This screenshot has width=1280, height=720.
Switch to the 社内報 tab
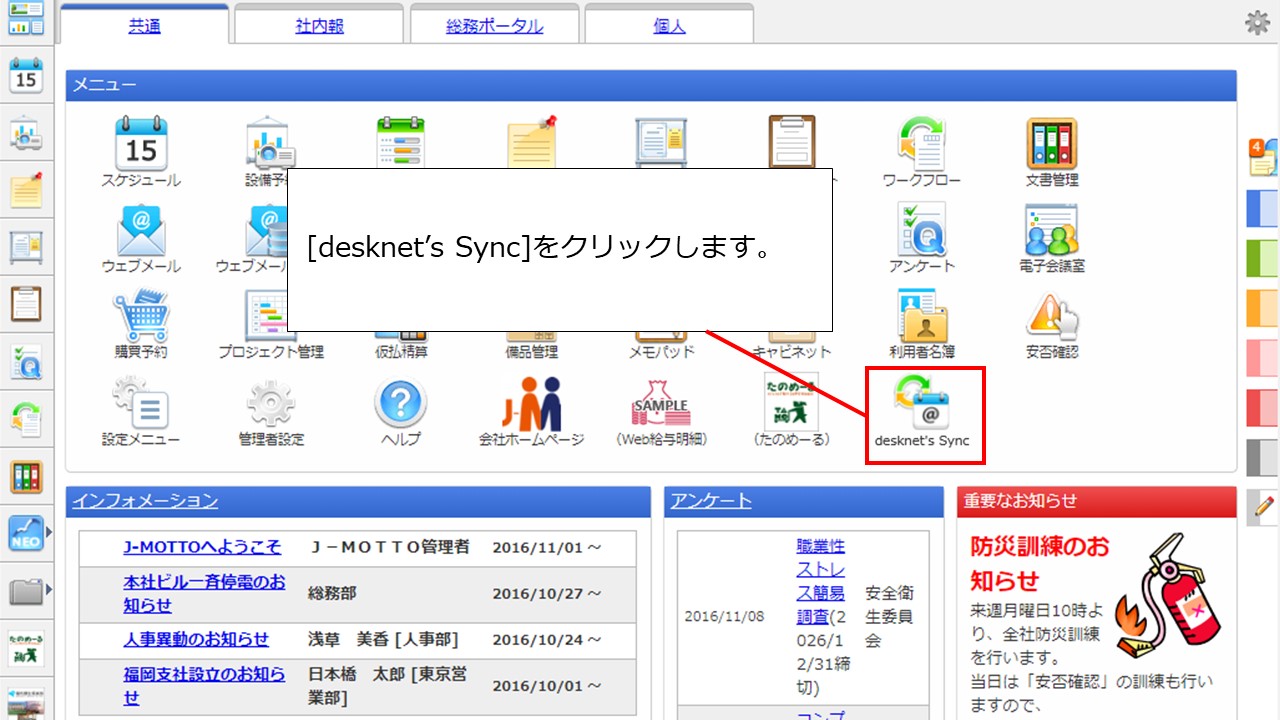(x=318, y=26)
